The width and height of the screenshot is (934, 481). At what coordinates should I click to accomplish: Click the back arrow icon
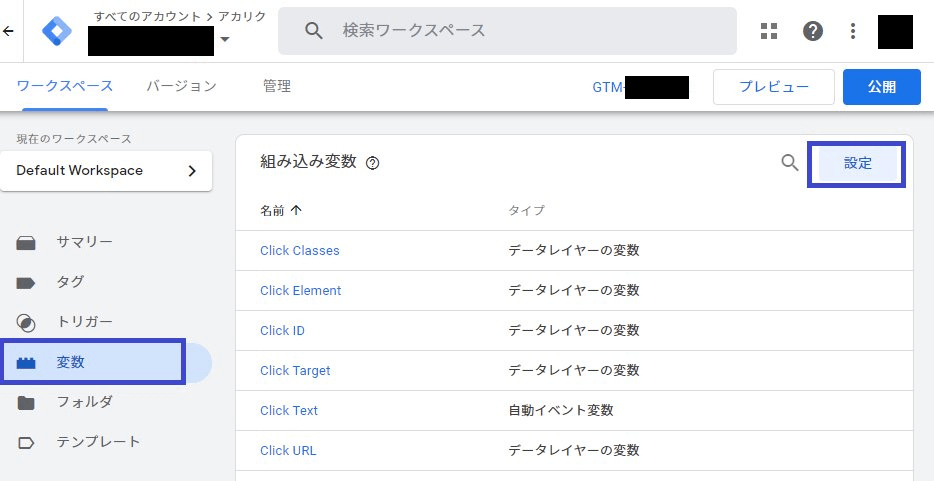[8, 31]
